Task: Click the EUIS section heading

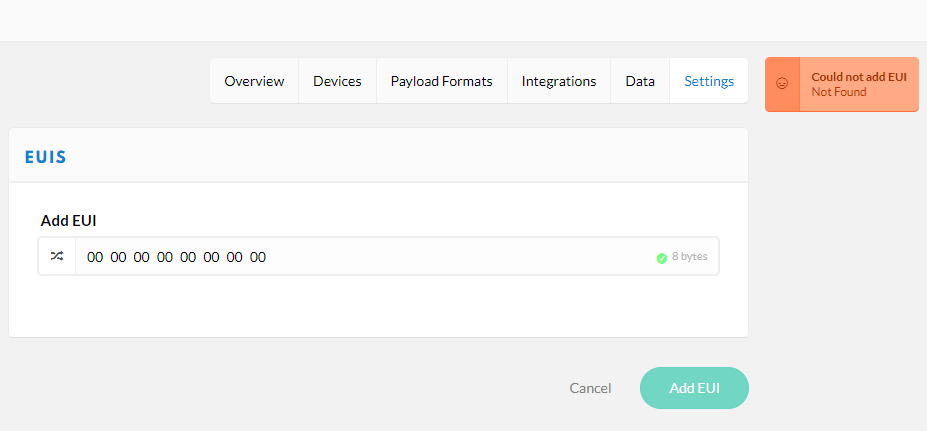Action: [x=46, y=157]
